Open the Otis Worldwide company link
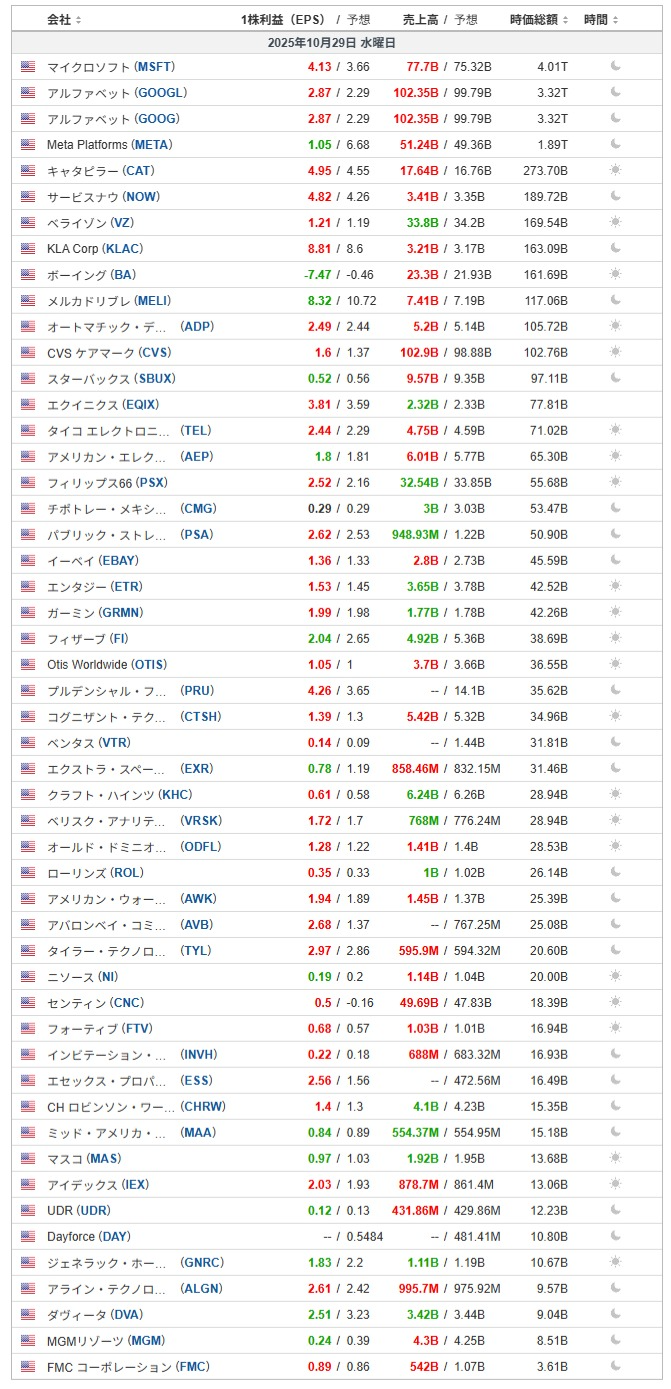Screen dimensions: 671x1389 87,665
